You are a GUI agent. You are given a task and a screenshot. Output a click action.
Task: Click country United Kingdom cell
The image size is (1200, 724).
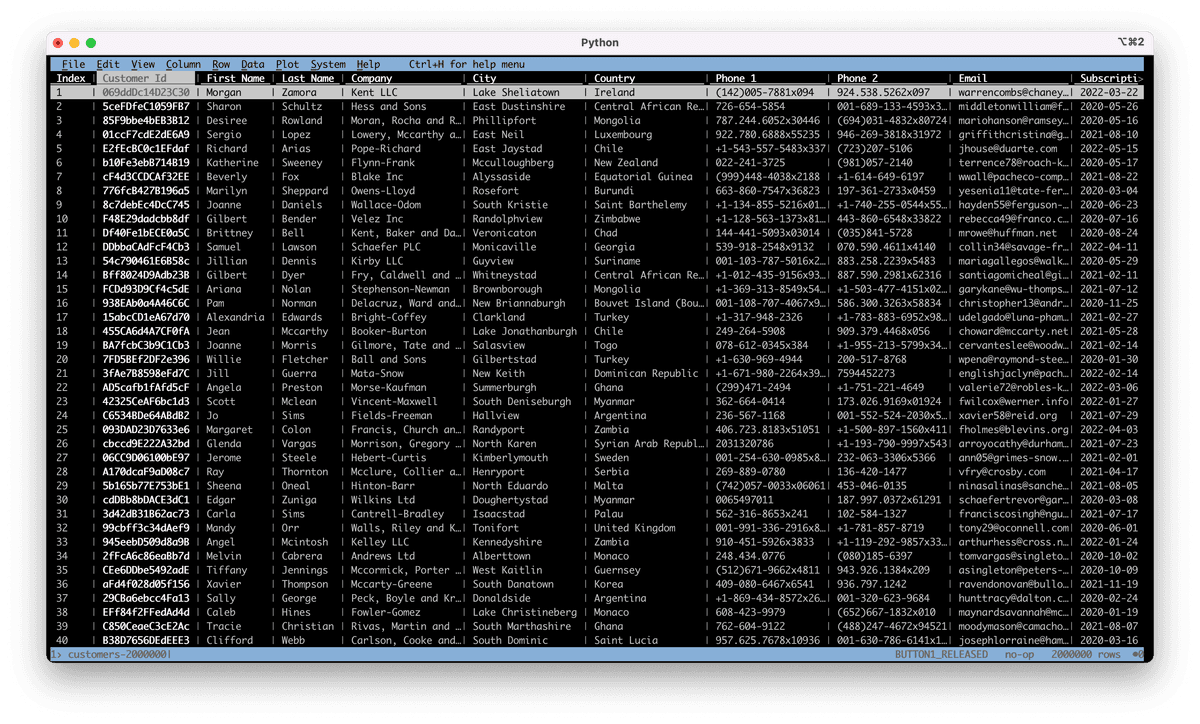point(635,528)
